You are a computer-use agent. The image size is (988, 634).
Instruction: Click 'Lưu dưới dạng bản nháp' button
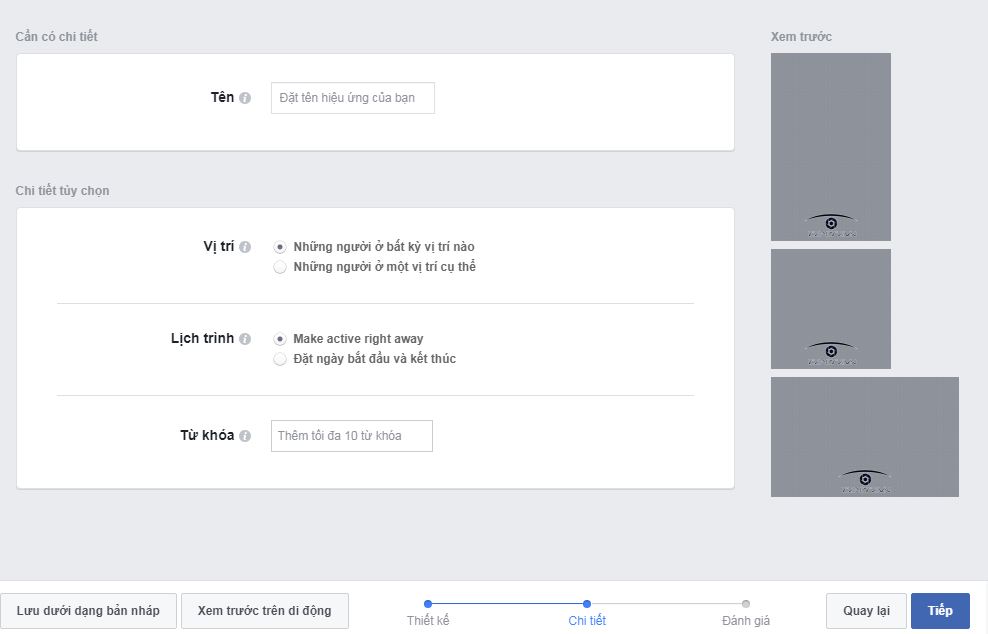pyautogui.click(x=88, y=611)
